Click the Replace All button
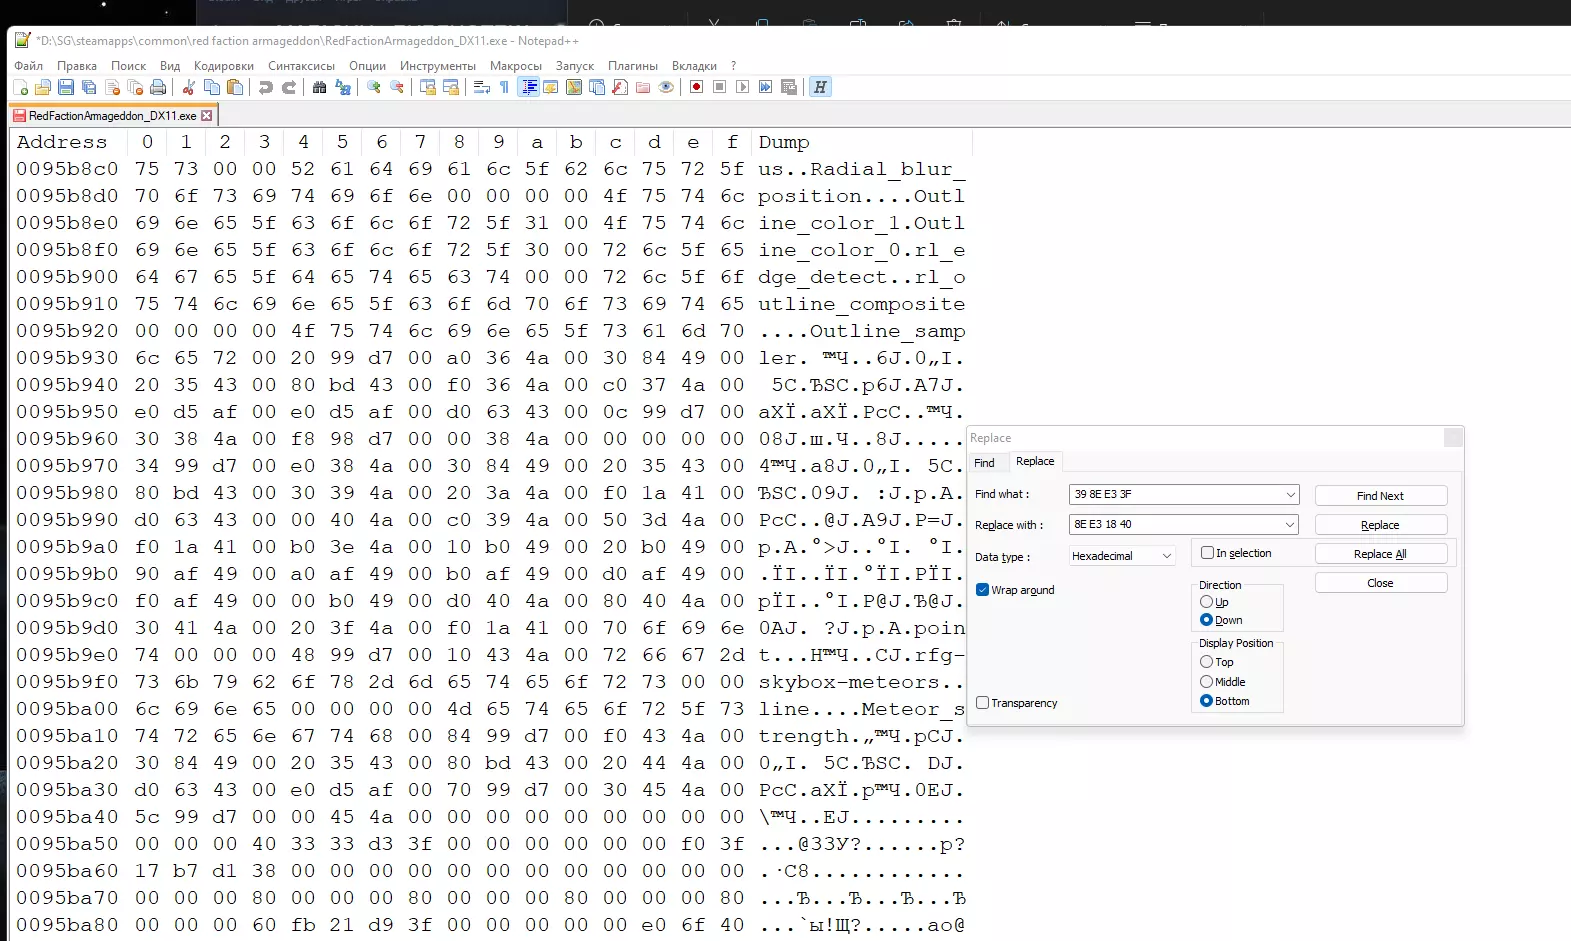The height and width of the screenshot is (941, 1571). [x=1380, y=554]
